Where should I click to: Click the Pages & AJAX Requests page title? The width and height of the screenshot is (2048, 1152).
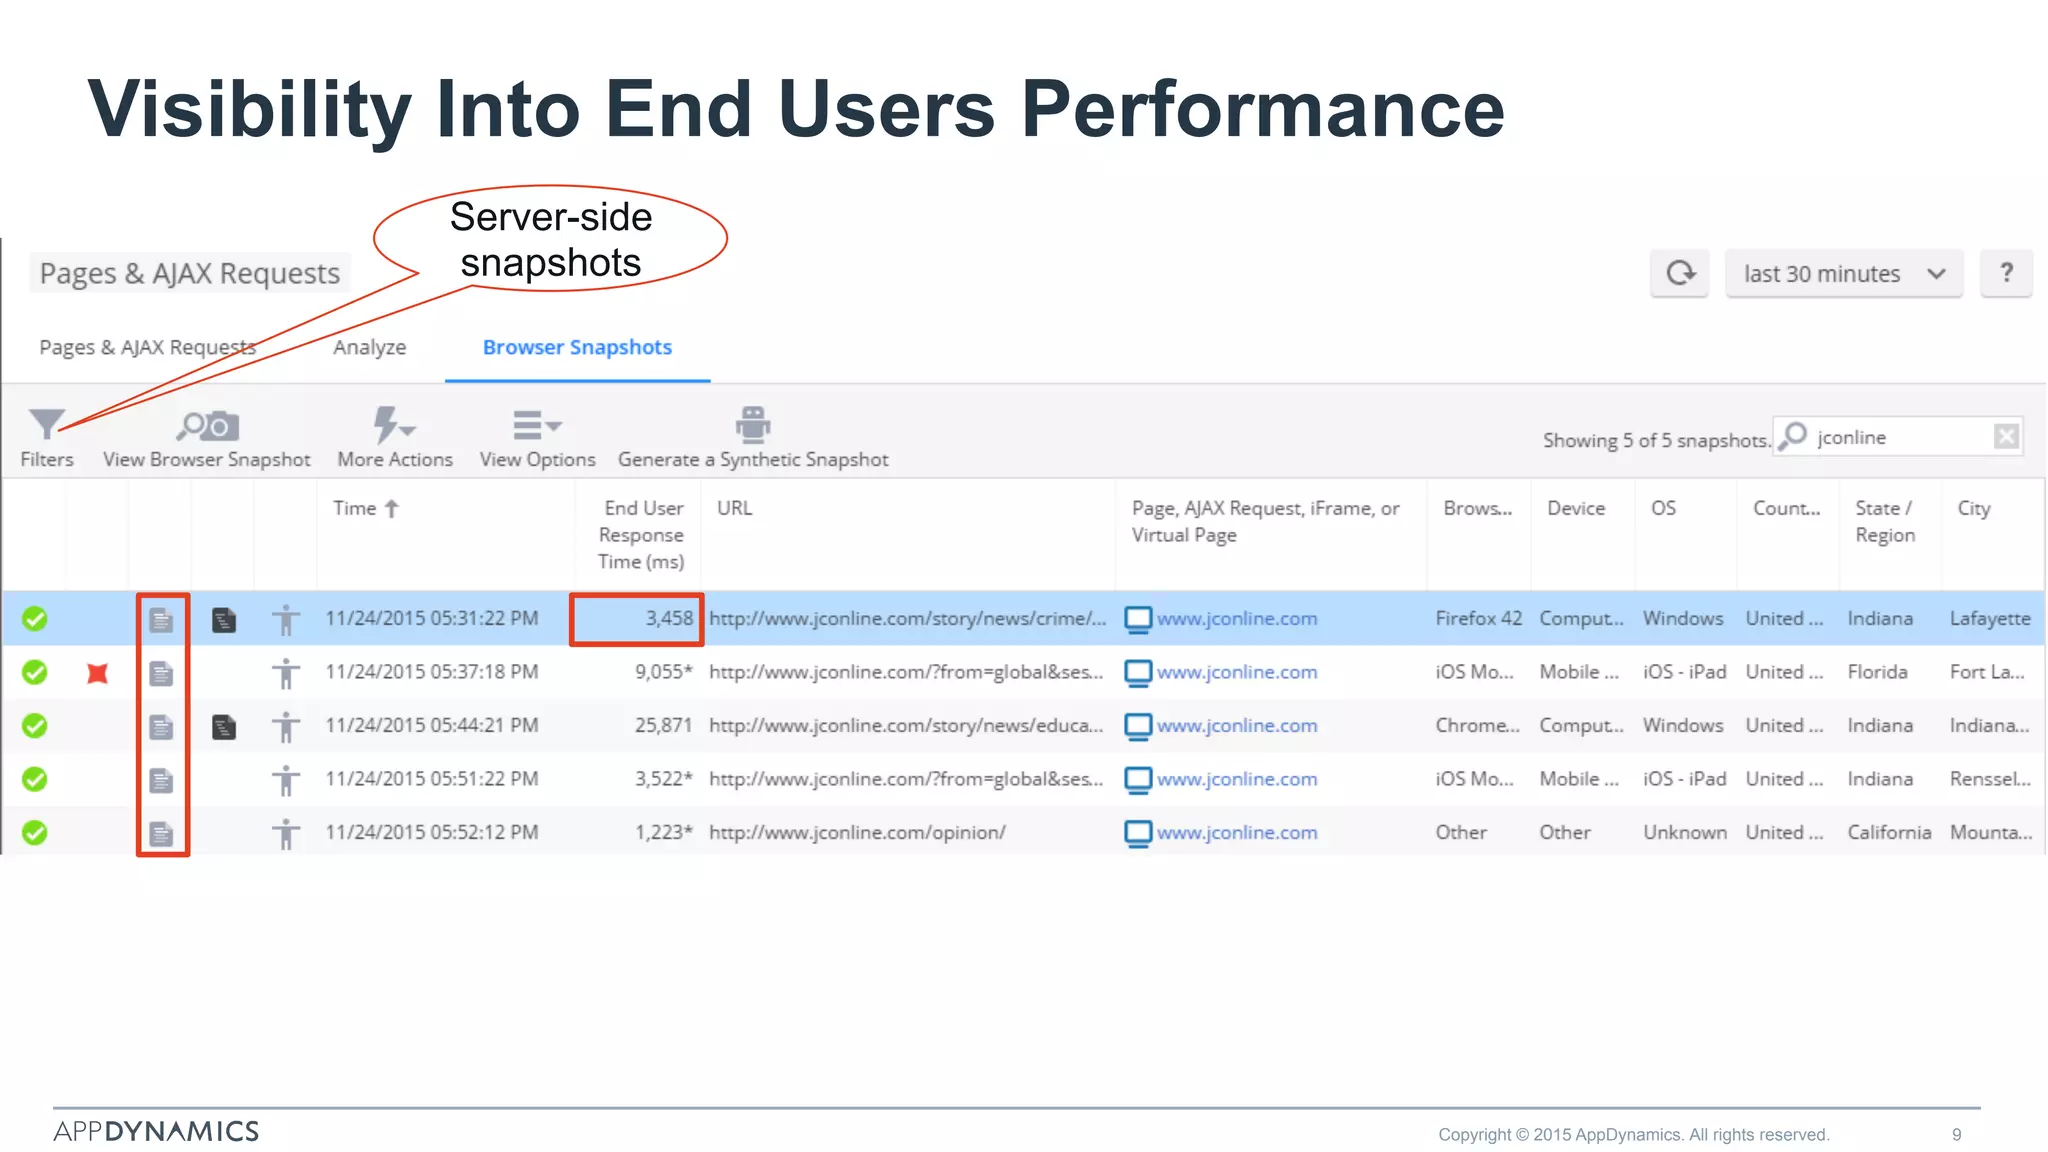tap(190, 273)
